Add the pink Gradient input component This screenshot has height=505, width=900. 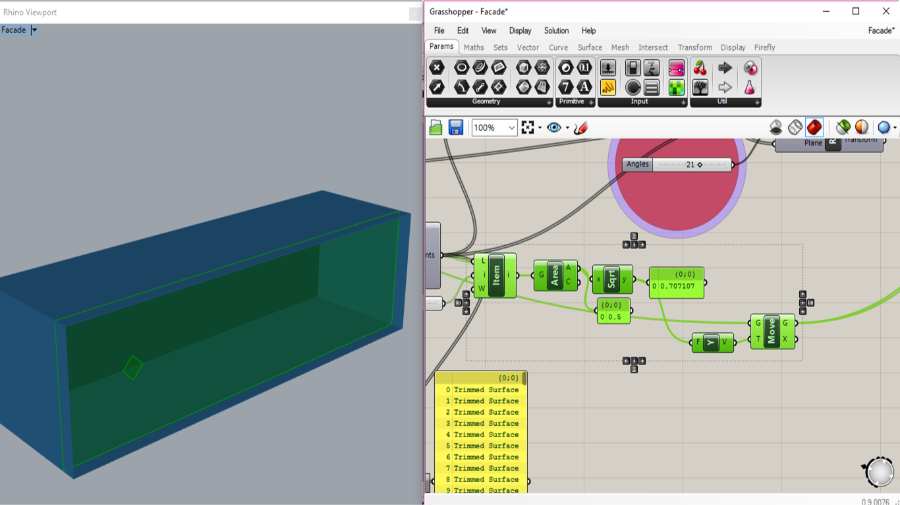tap(676, 68)
